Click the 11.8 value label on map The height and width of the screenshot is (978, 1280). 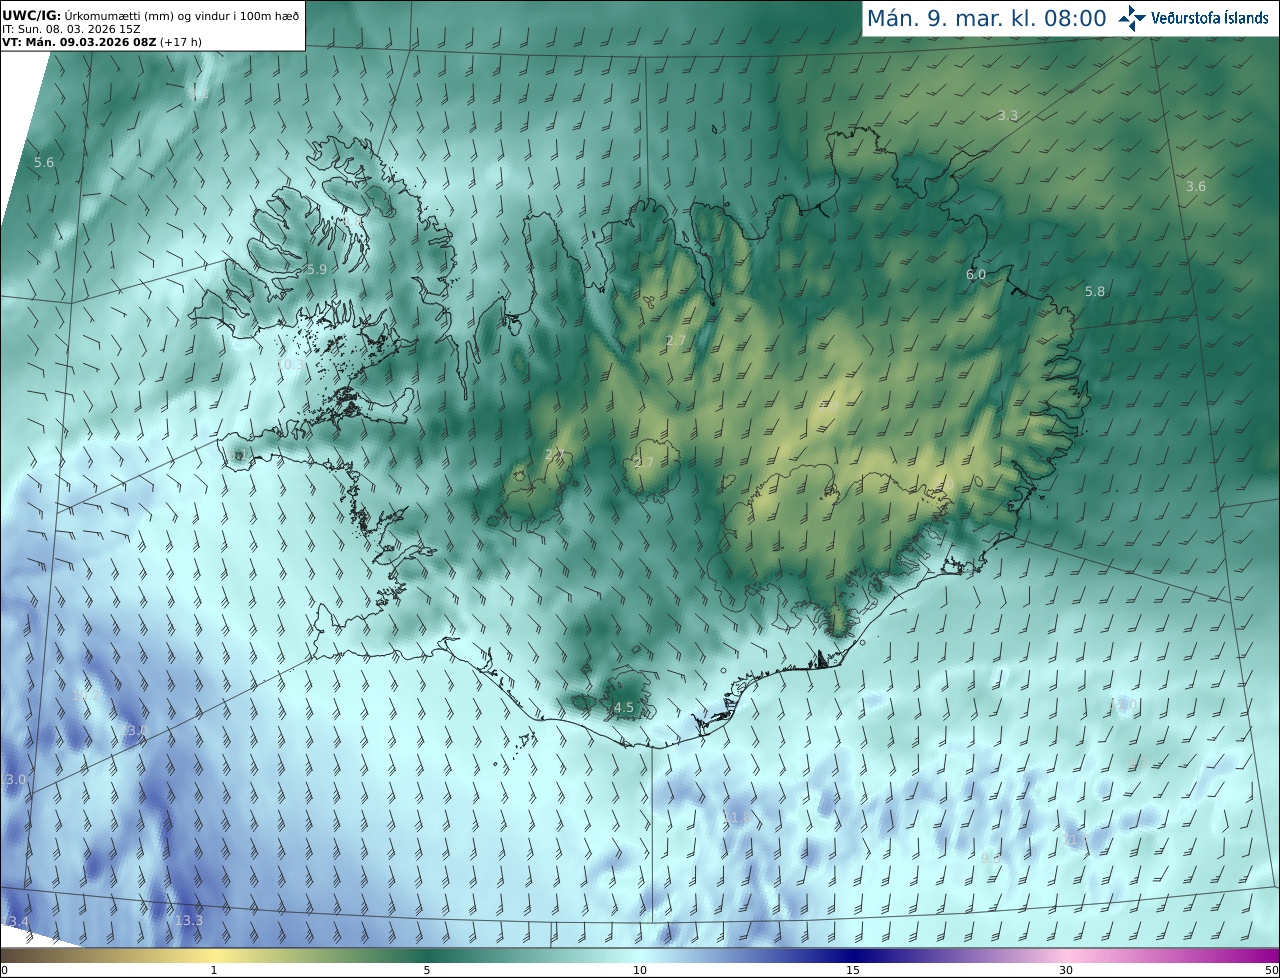pos(736,819)
